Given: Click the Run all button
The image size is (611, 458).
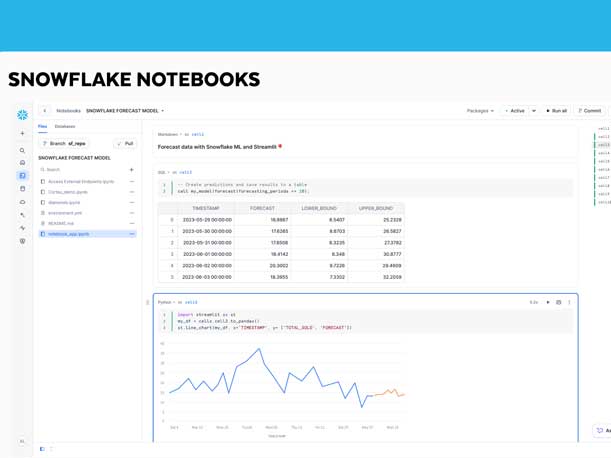Looking at the screenshot, I should click(x=557, y=111).
